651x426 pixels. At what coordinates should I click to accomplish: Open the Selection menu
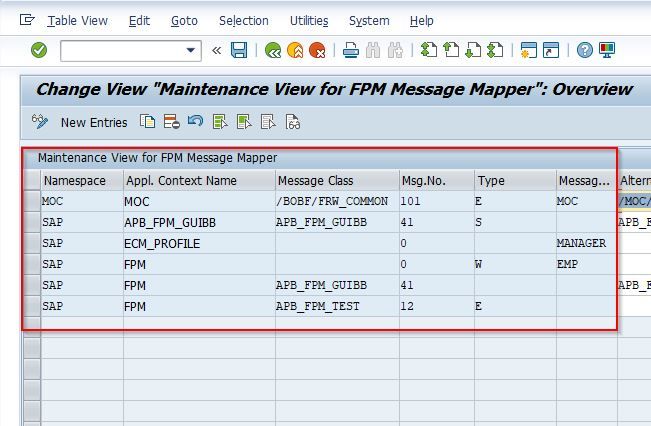pyautogui.click(x=244, y=21)
